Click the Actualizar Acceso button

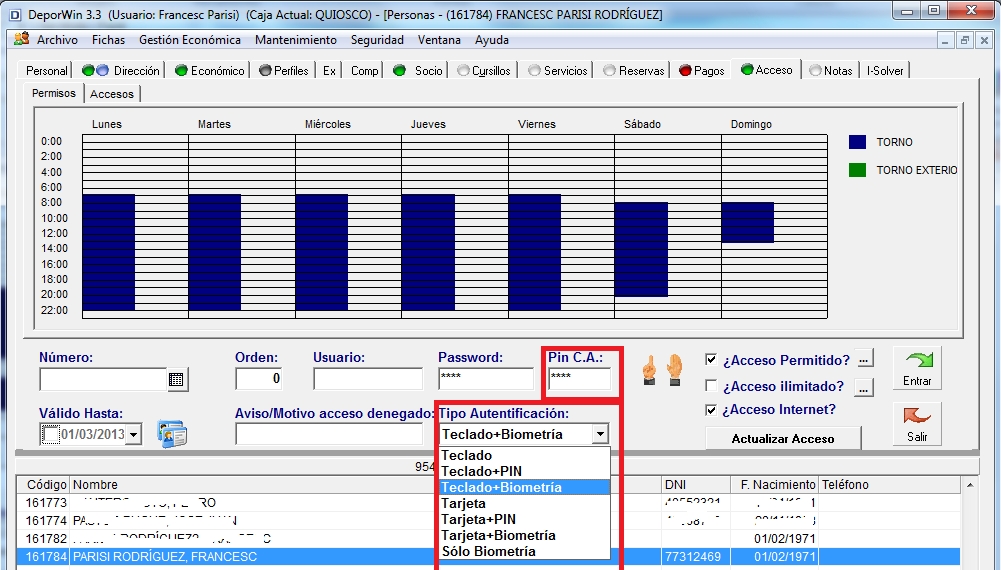[x=783, y=439]
